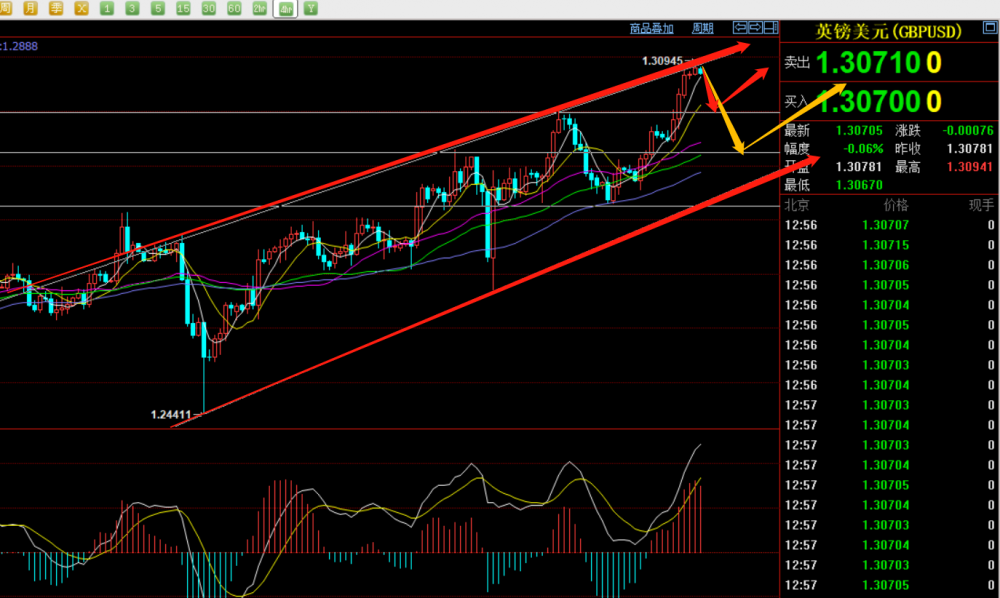Select the 60-minute timeframe button
1000x598 pixels.
[234, 8]
